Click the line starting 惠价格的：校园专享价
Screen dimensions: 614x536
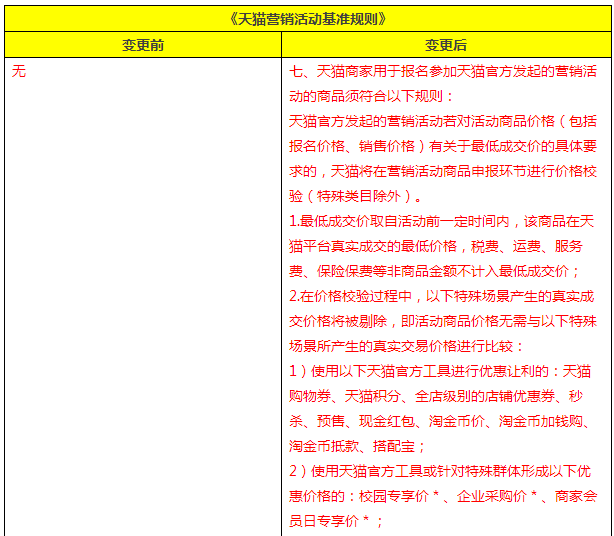tap(443, 496)
